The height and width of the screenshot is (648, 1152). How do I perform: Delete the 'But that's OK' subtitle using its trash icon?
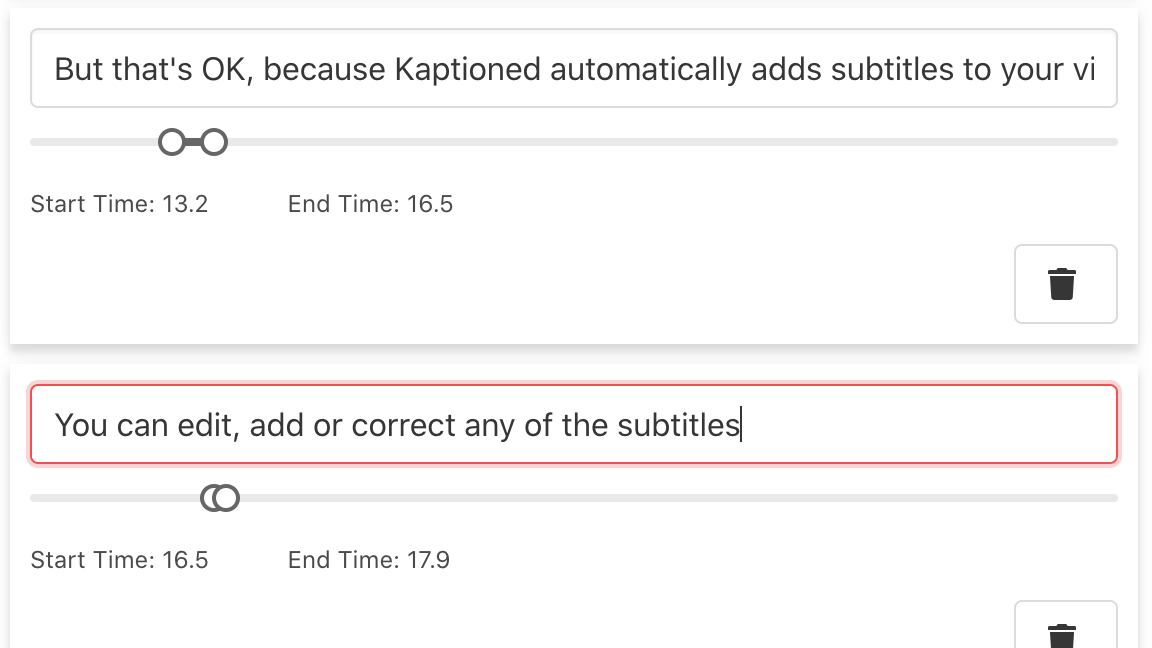(x=1065, y=284)
